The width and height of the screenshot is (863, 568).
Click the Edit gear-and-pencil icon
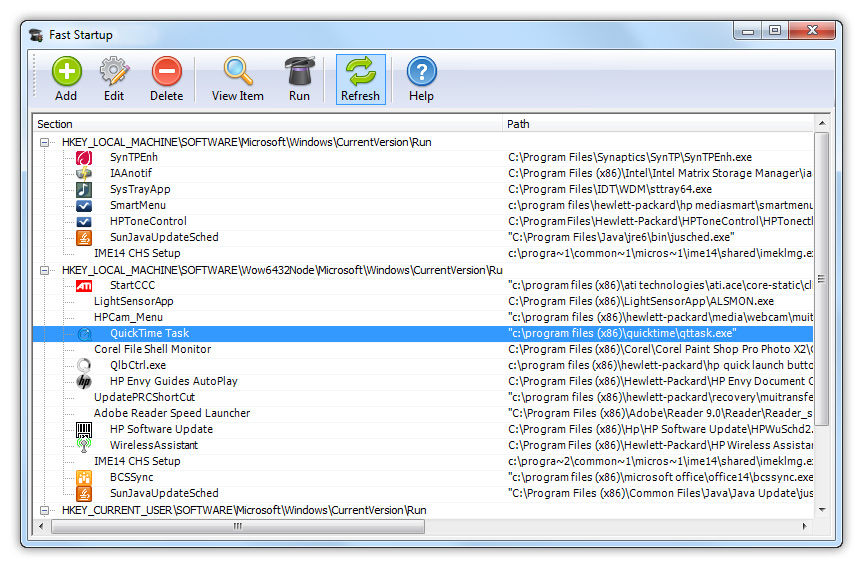[114, 73]
